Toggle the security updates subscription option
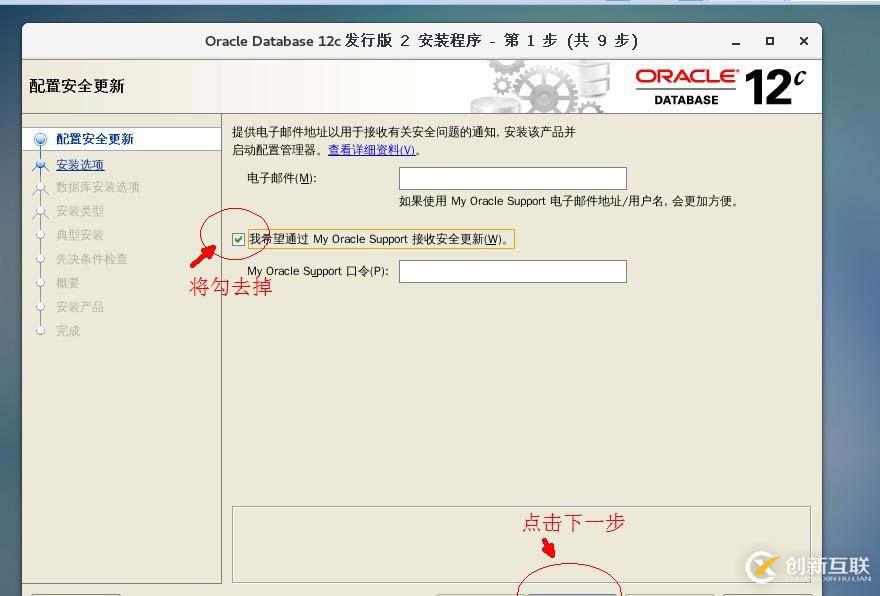Screen dimensions: 880x596 (238, 239)
